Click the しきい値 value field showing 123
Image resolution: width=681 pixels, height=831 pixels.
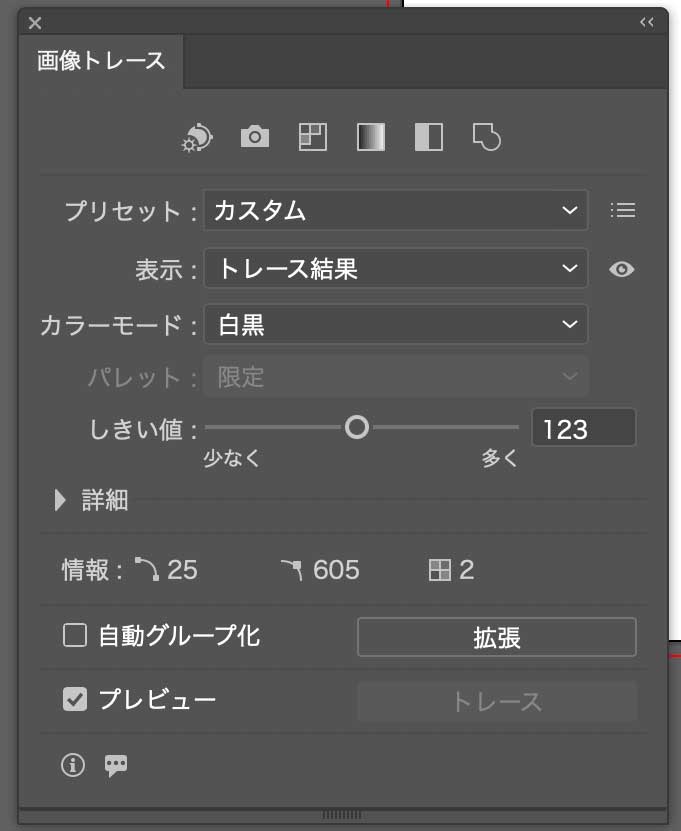point(583,428)
